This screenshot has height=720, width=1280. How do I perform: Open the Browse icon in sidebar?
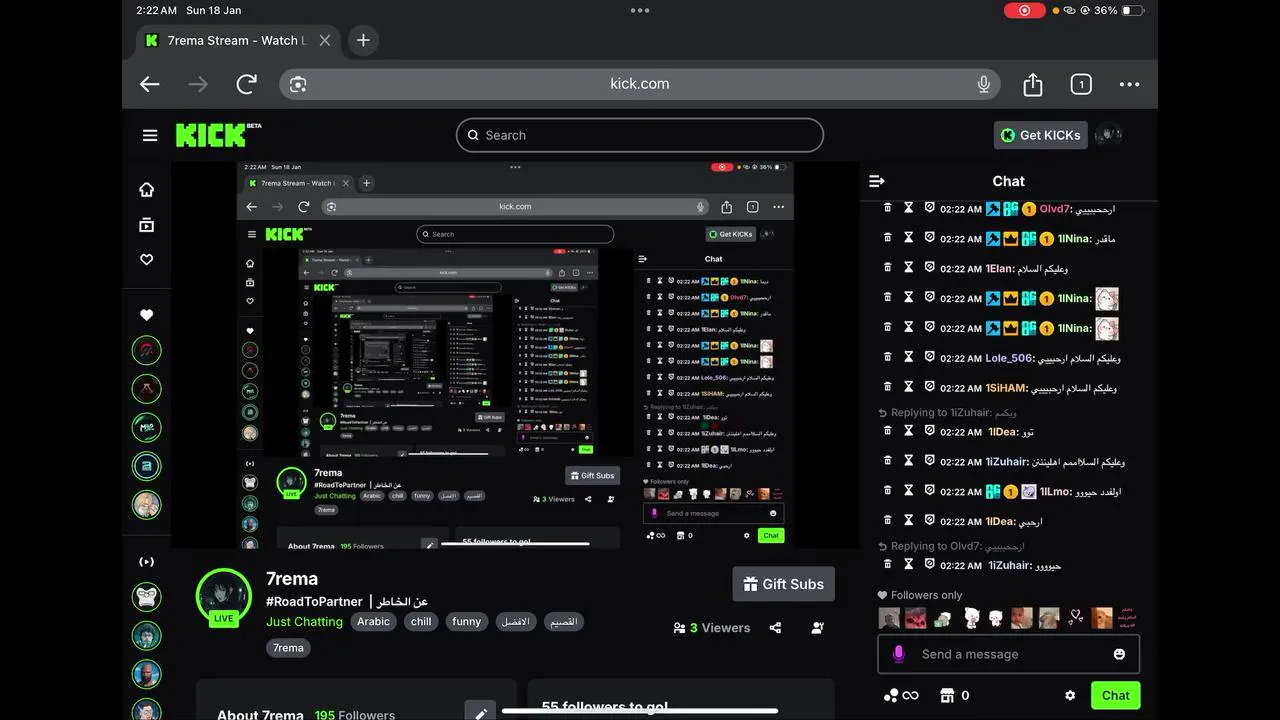147,225
